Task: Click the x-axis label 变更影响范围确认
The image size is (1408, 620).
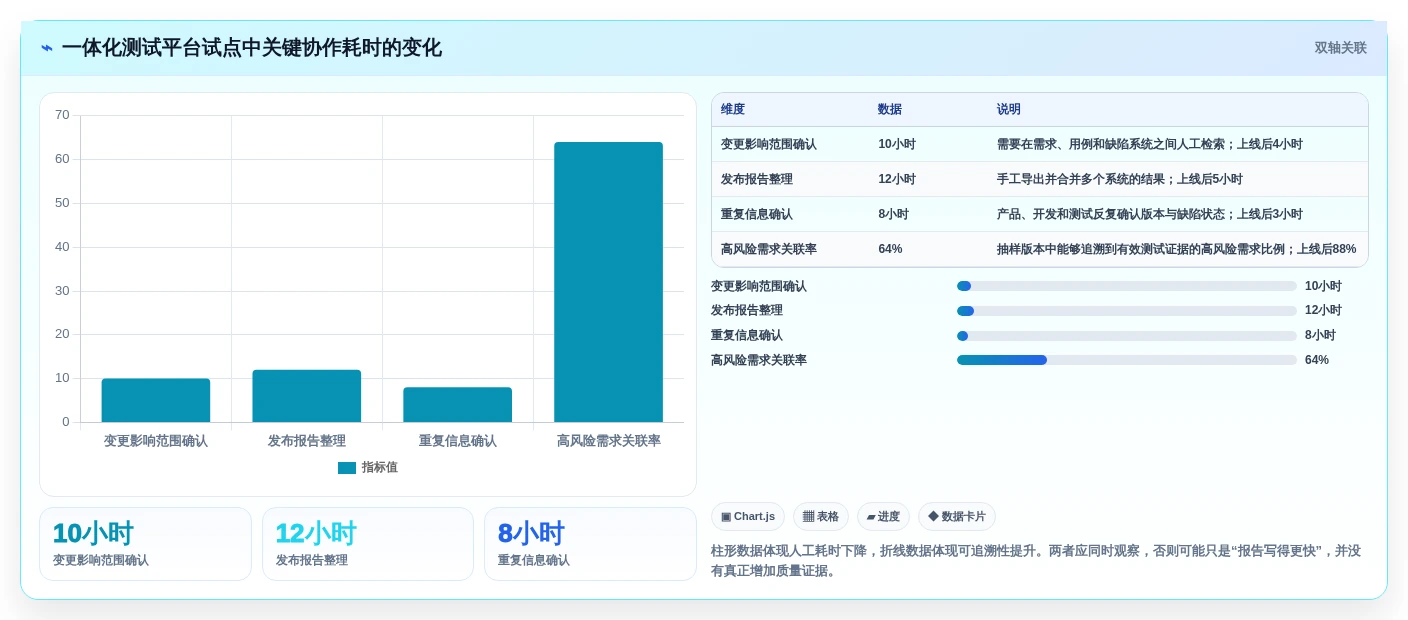Action: coord(156,441)
